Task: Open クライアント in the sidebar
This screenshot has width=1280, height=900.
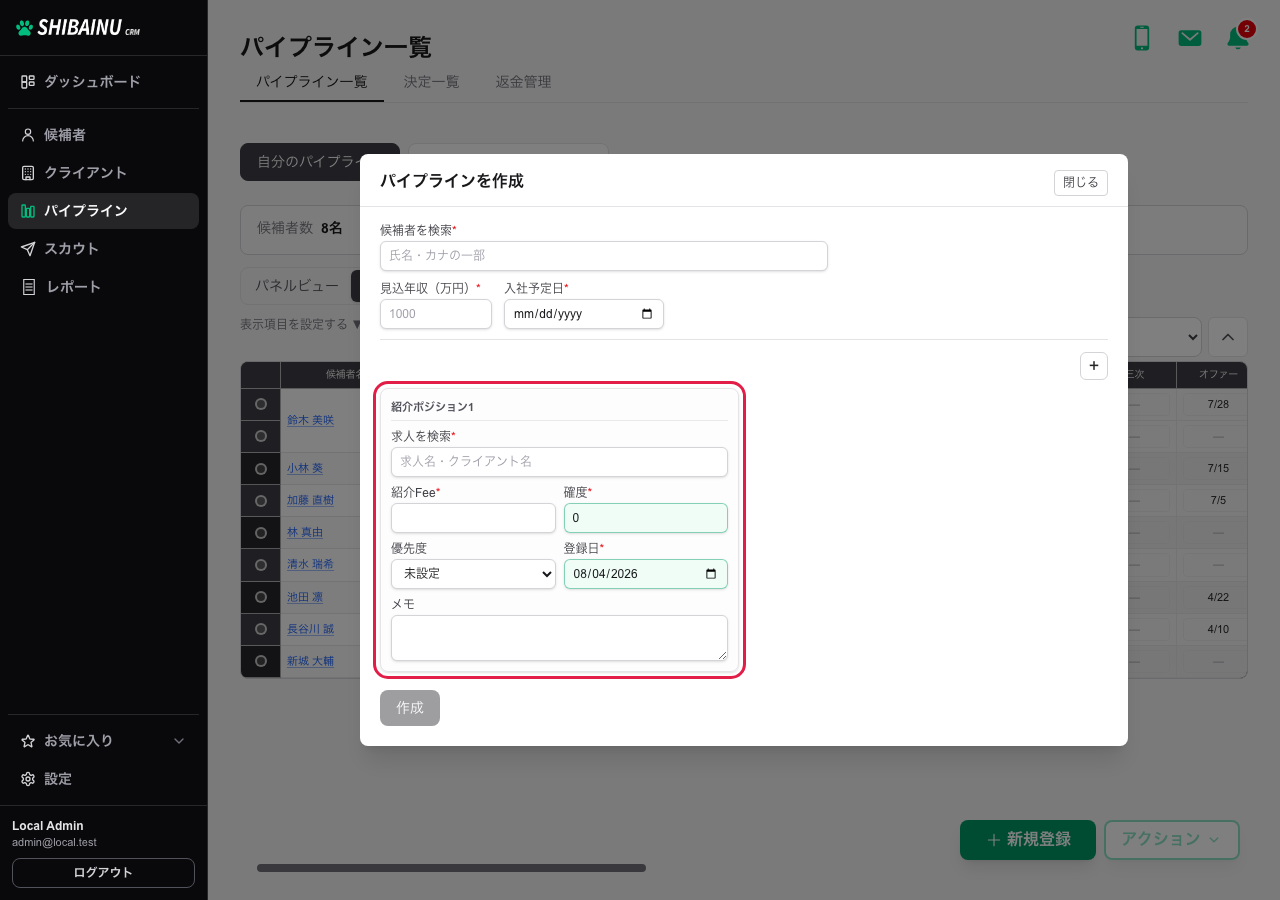Action: [103, 173]
